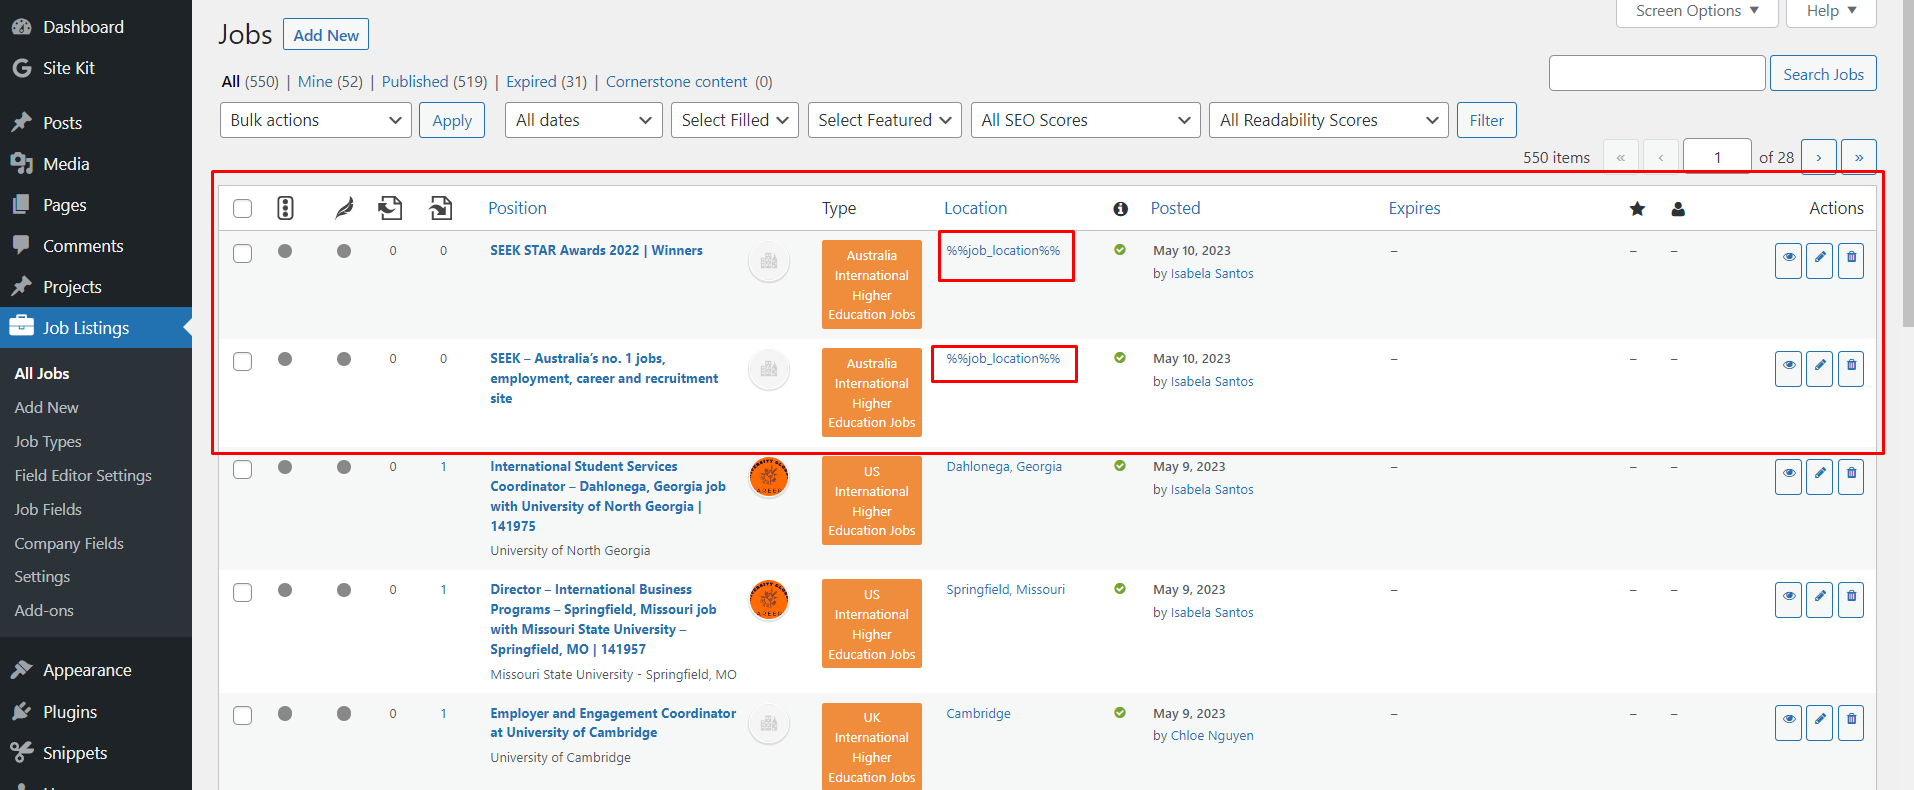Viewport: 1914px width, 790px height.
Task: Click the Job Listings briefcase icon
Action: [x=21, y=327]
